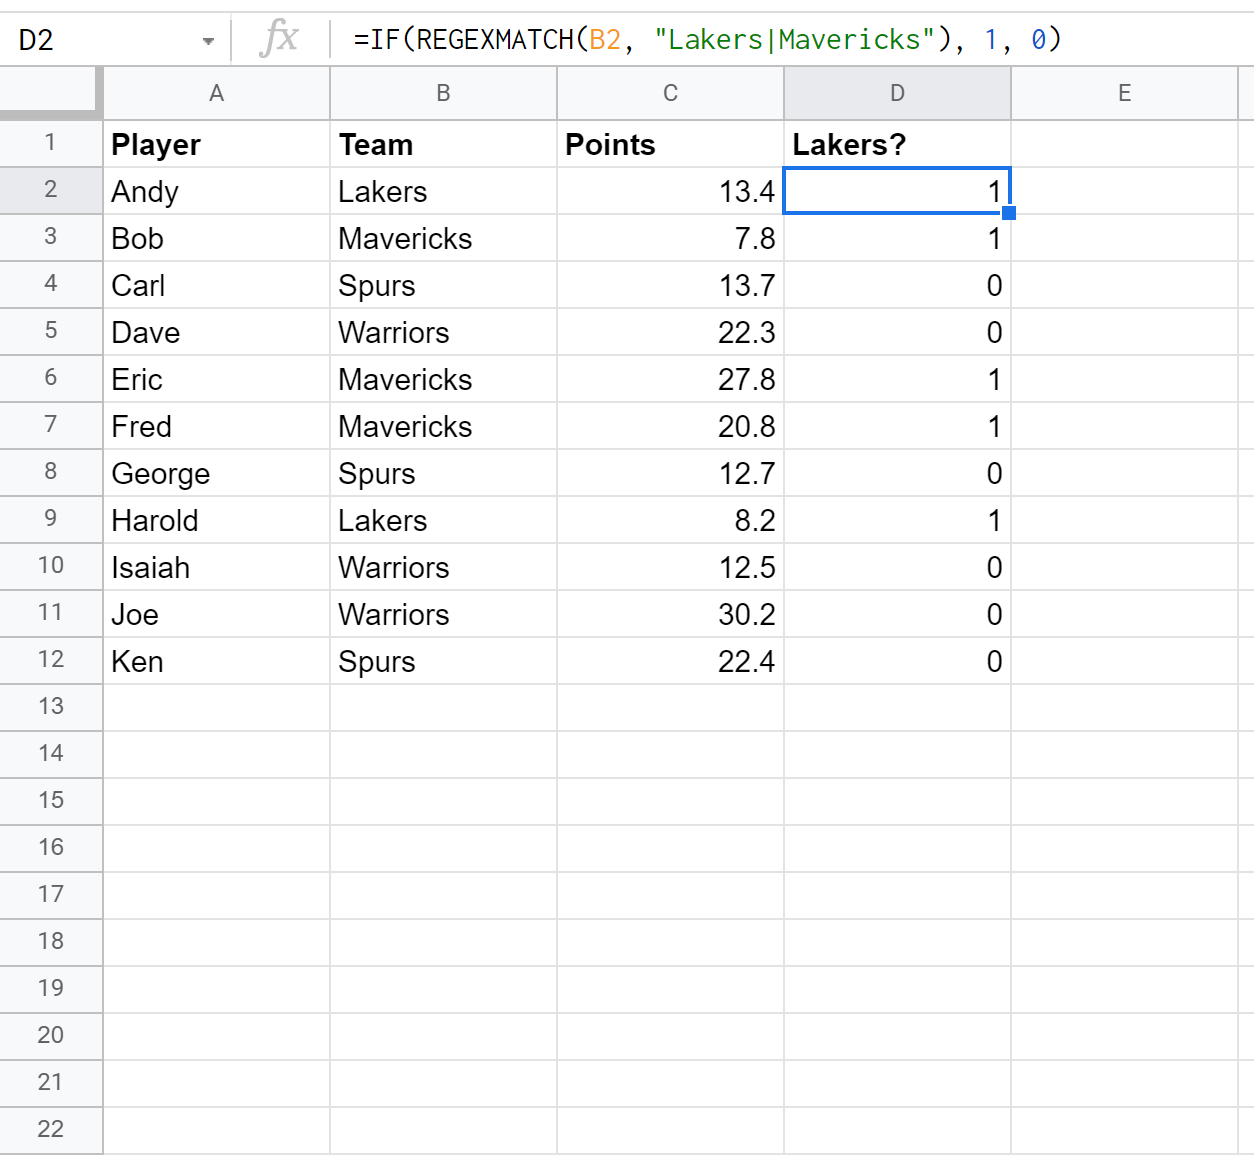Image resolution: width=1254 pixels, height=1155 pixels.
Task: Click the select-all corner box
Action: (x=50, y=93)
